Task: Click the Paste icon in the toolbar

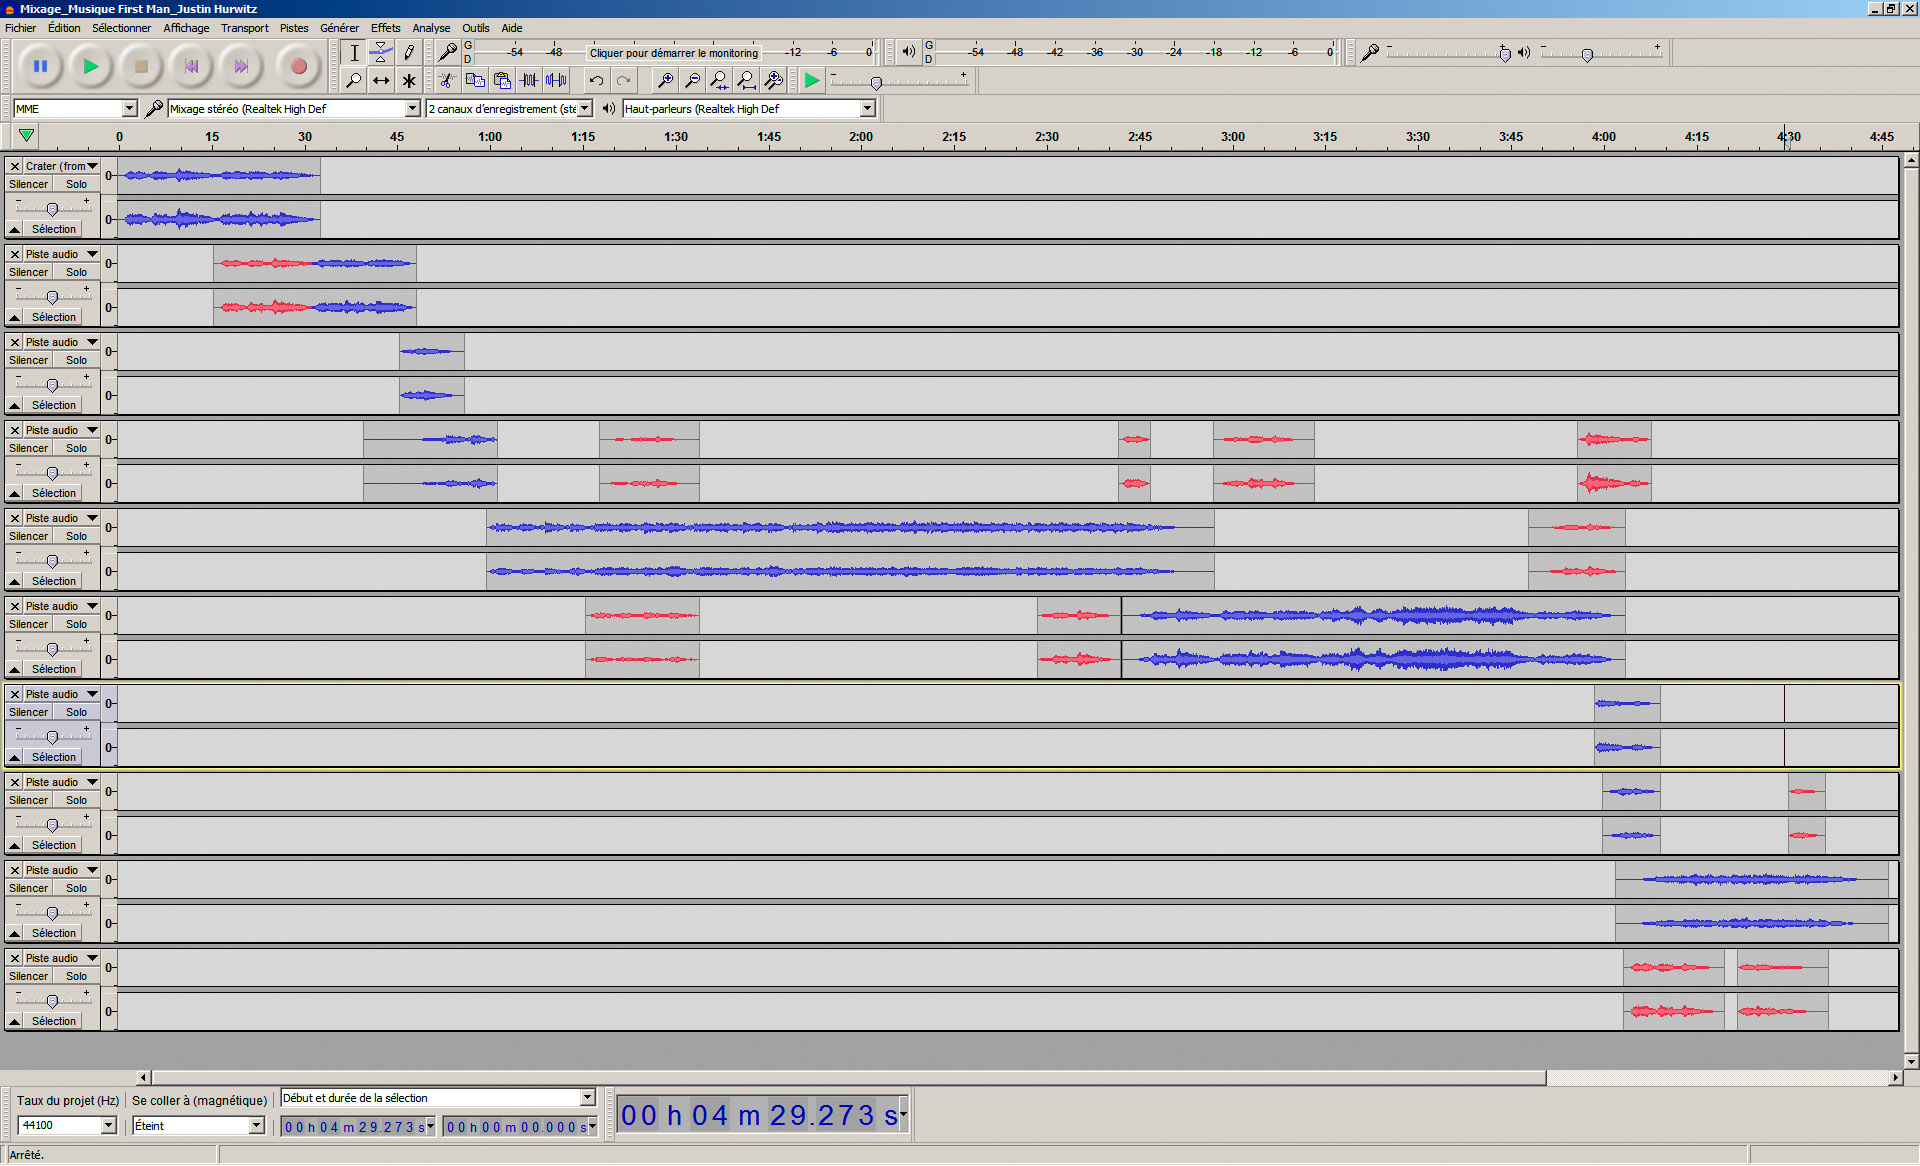Action: point(503,80)
